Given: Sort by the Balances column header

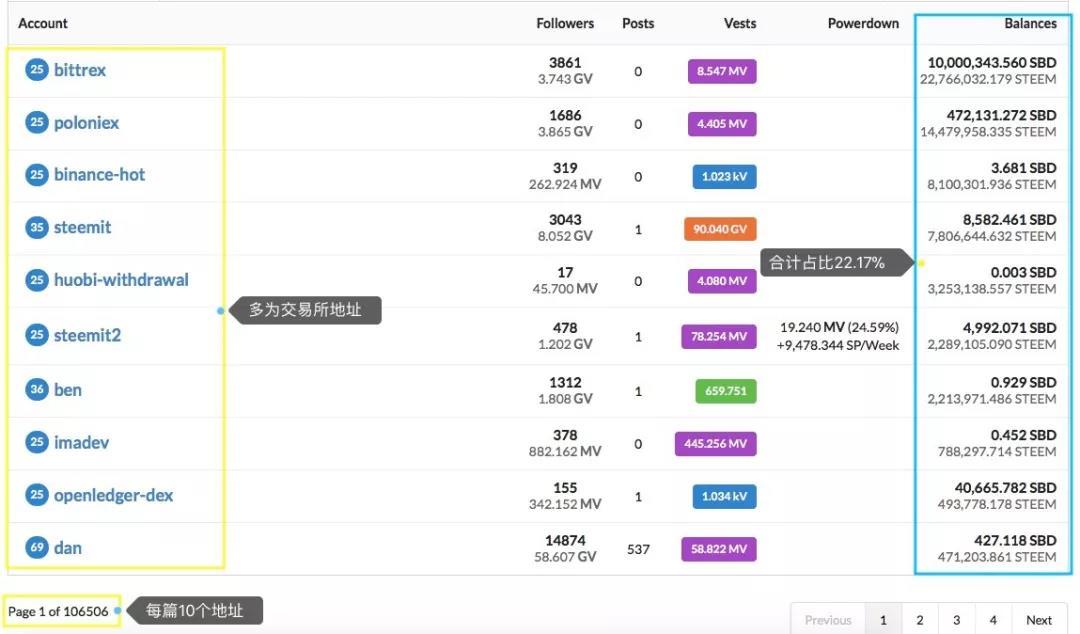Looking at the screenshot, I should point(1030,23).
